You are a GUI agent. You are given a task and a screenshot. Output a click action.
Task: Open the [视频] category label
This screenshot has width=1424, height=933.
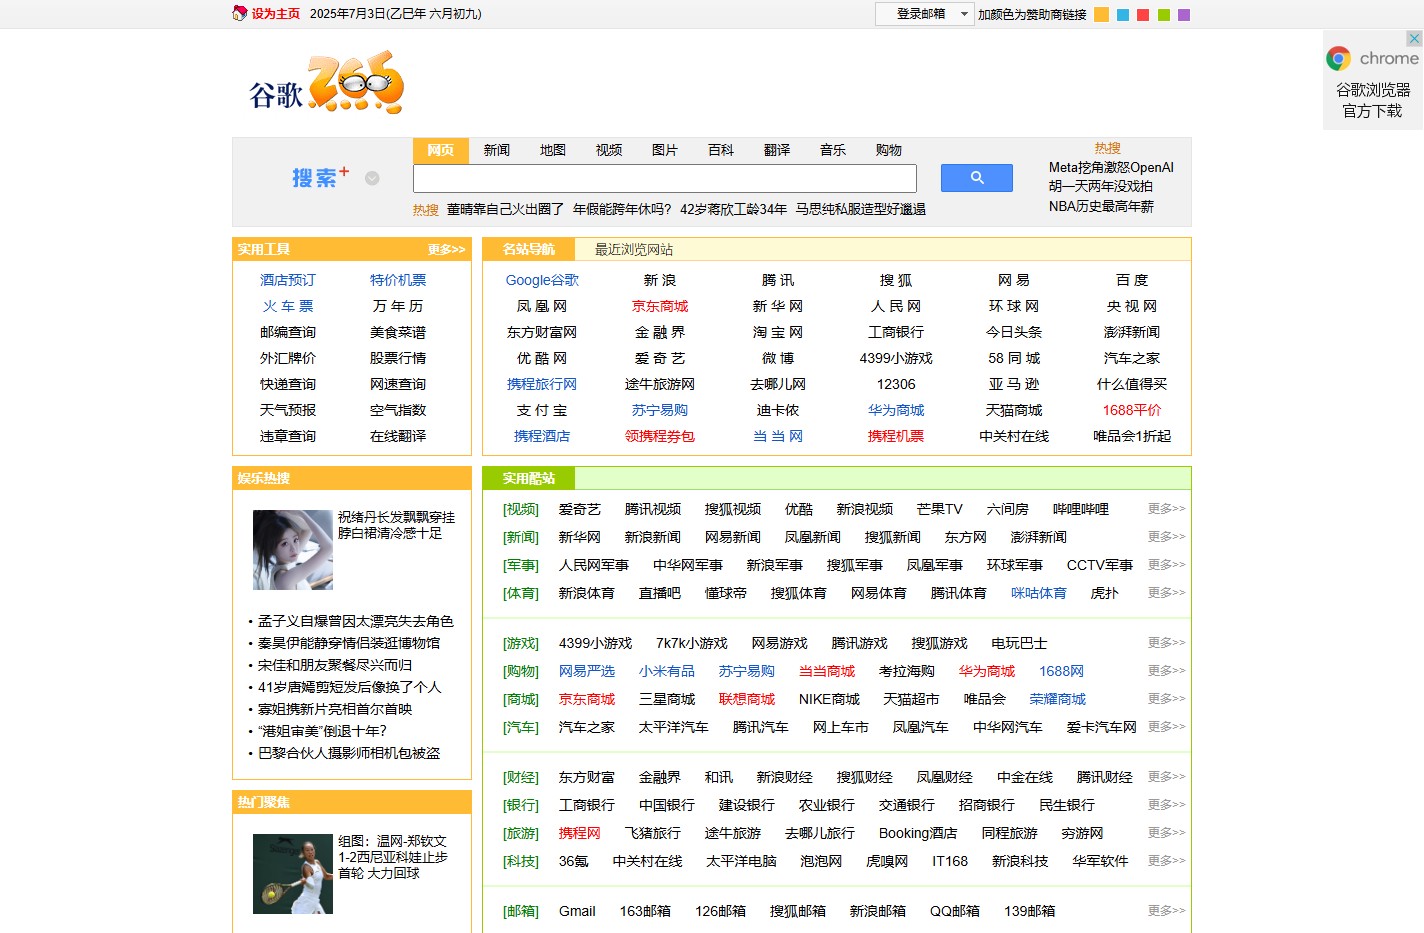tap(521, 509)
